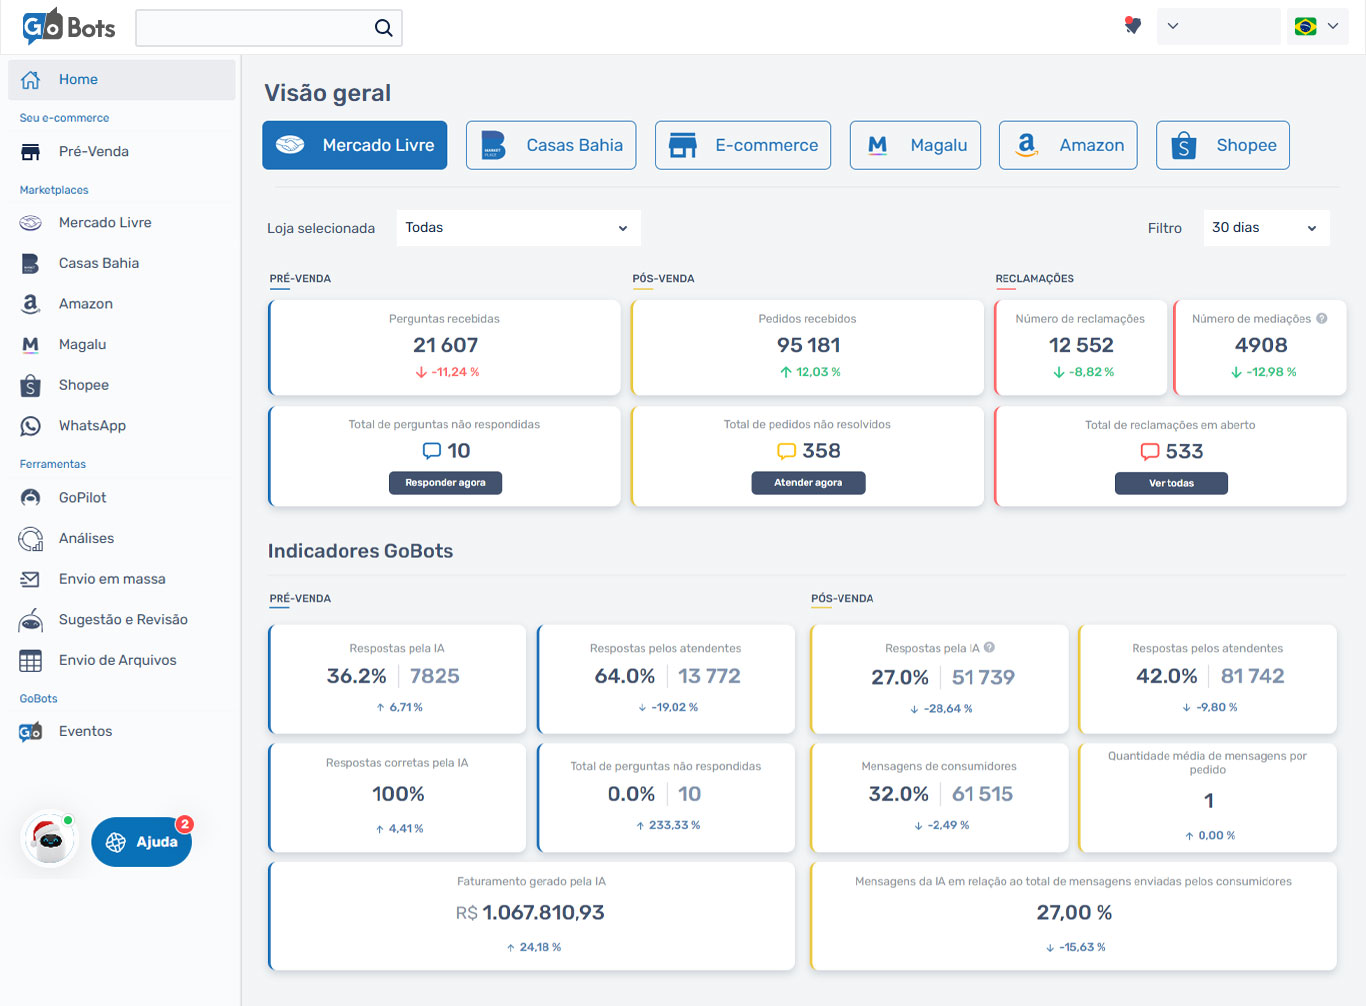Open Pré-Venda in the sidebar
Viewport: 1366px width, 1006px height.
[93, 152]
